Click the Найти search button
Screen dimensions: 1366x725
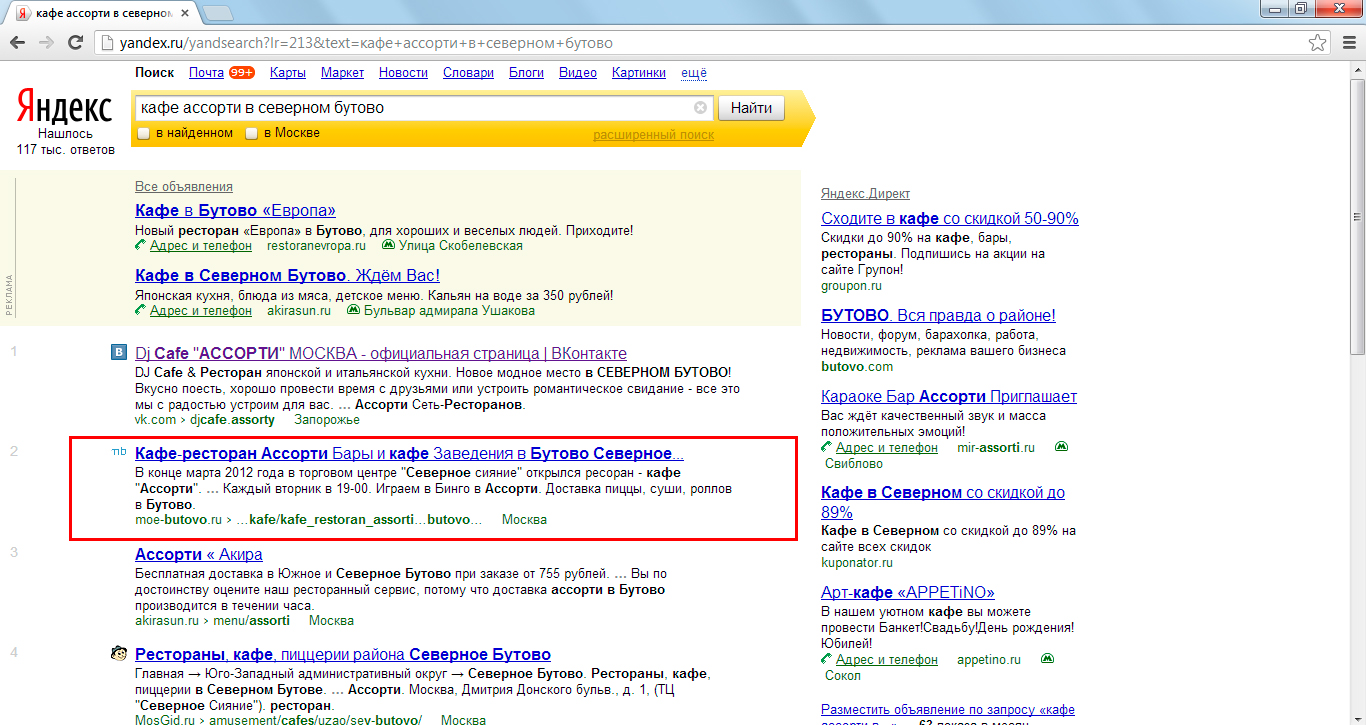751,108
